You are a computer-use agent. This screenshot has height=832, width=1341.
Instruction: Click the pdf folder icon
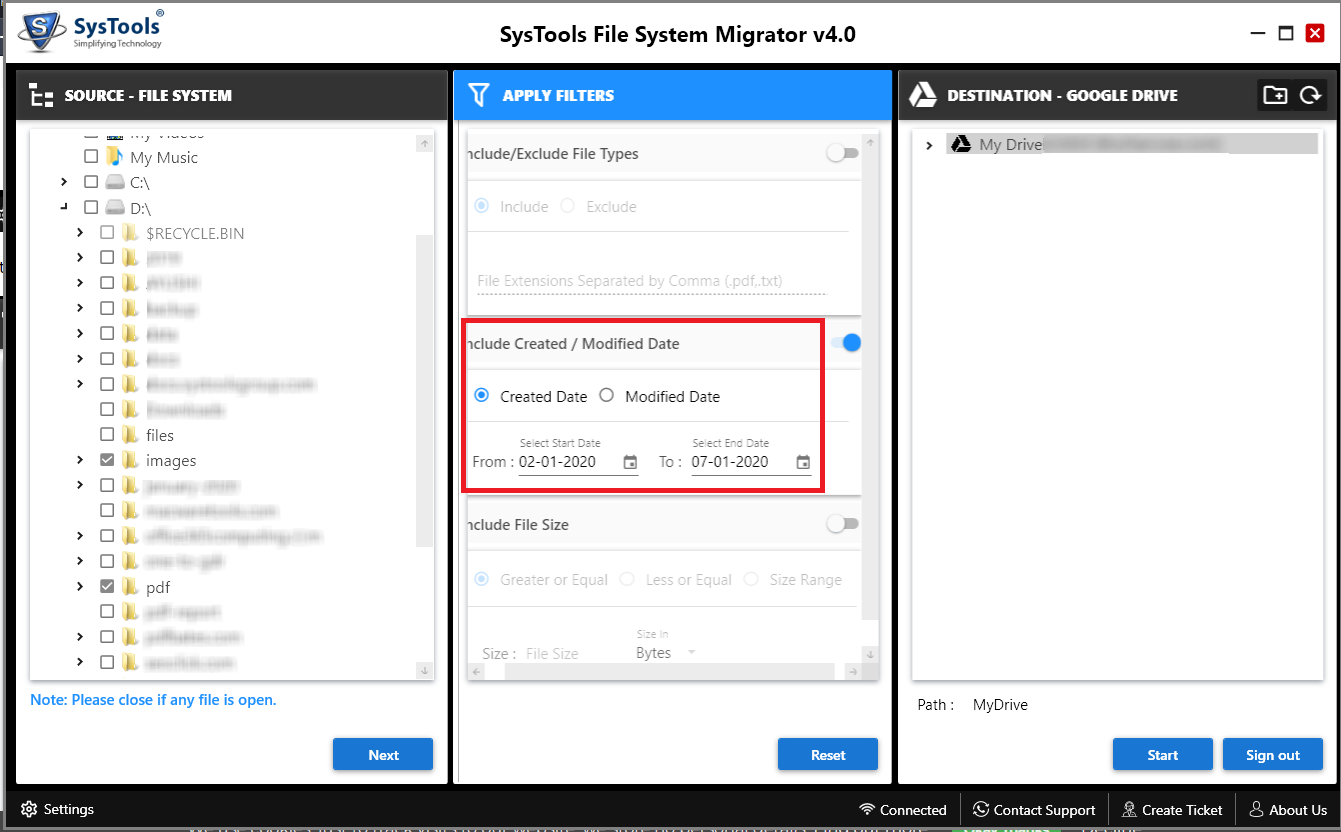coord(130,587)
